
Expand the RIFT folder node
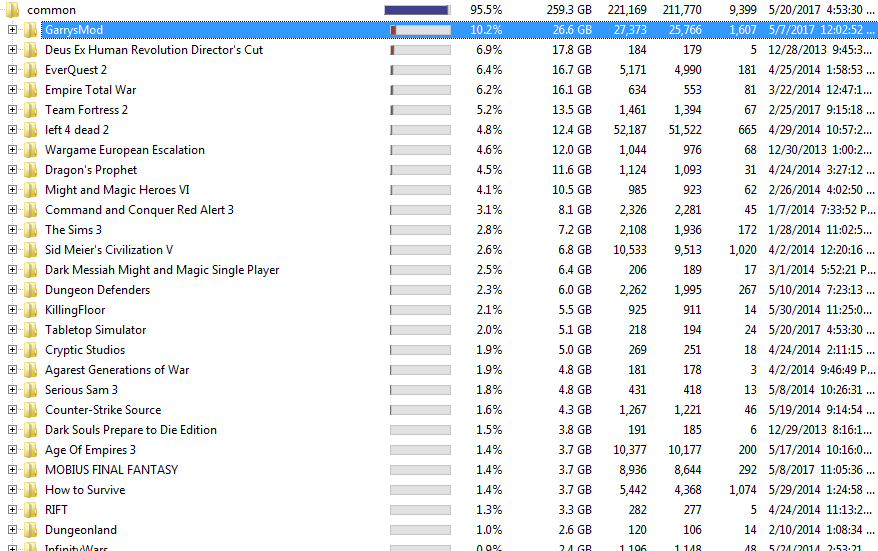(x=12, y=510)
